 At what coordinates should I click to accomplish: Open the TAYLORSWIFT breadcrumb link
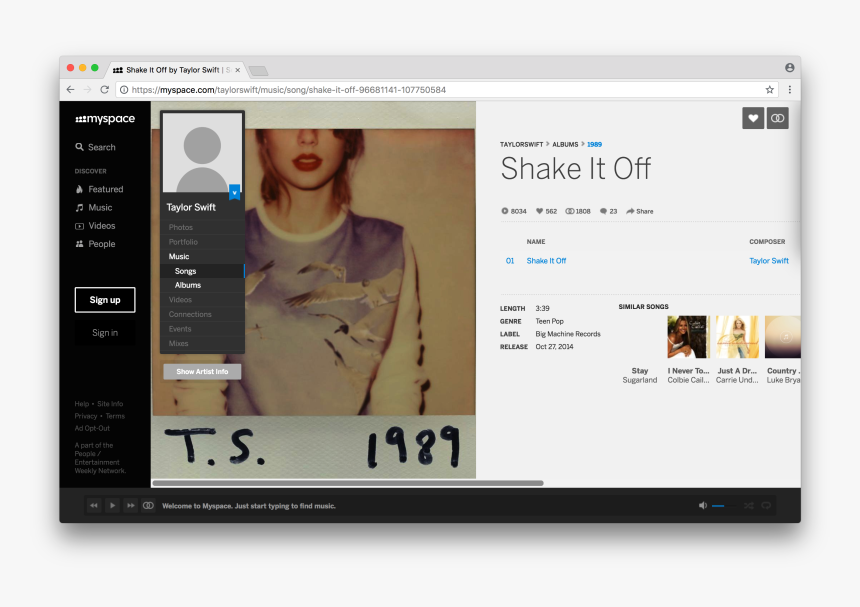(521, 144)
